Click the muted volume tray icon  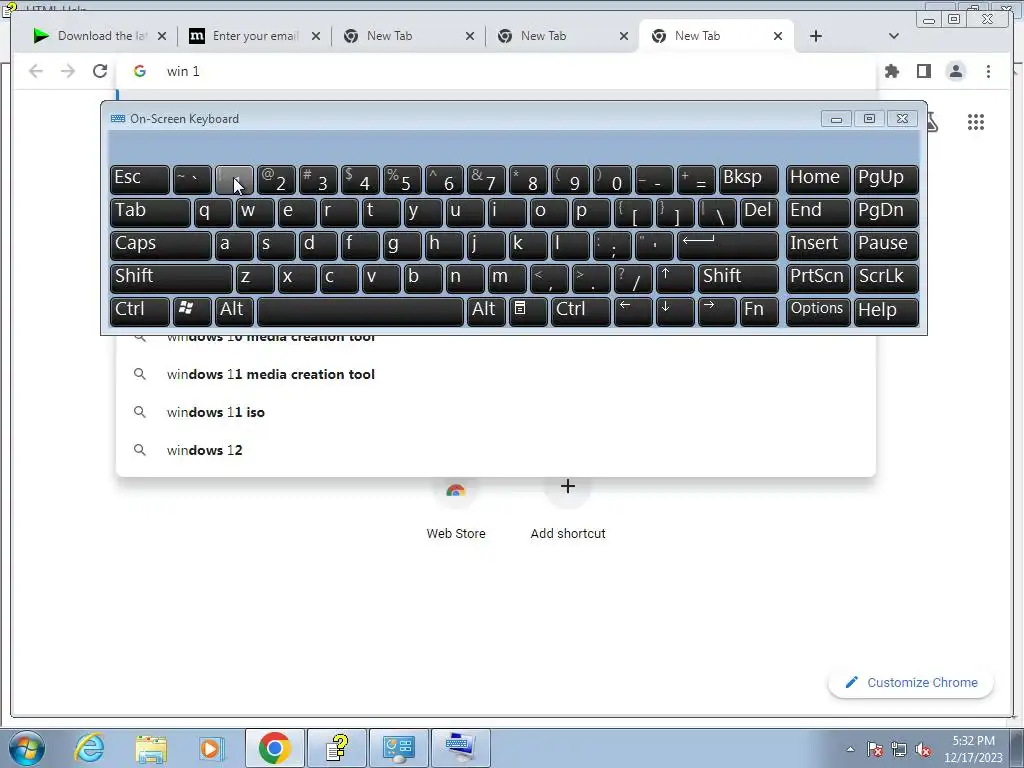coord(923,750)
